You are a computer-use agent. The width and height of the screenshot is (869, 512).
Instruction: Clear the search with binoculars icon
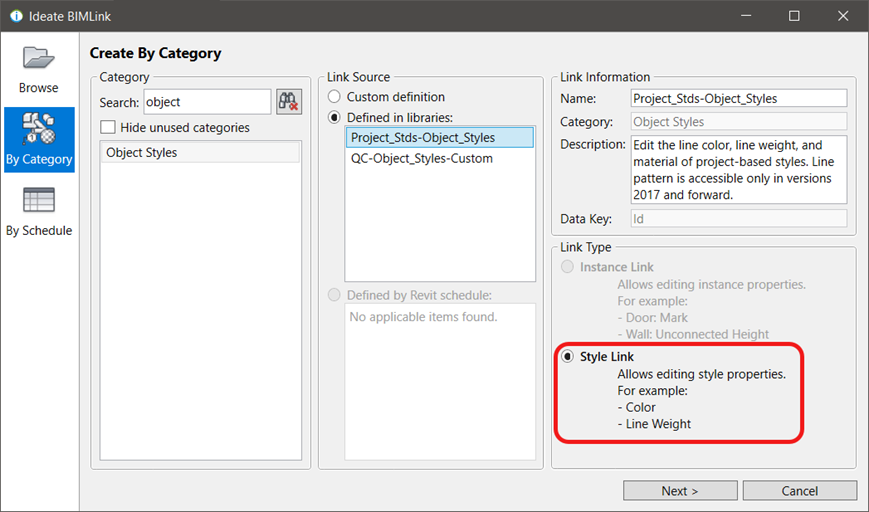point(289,102)
